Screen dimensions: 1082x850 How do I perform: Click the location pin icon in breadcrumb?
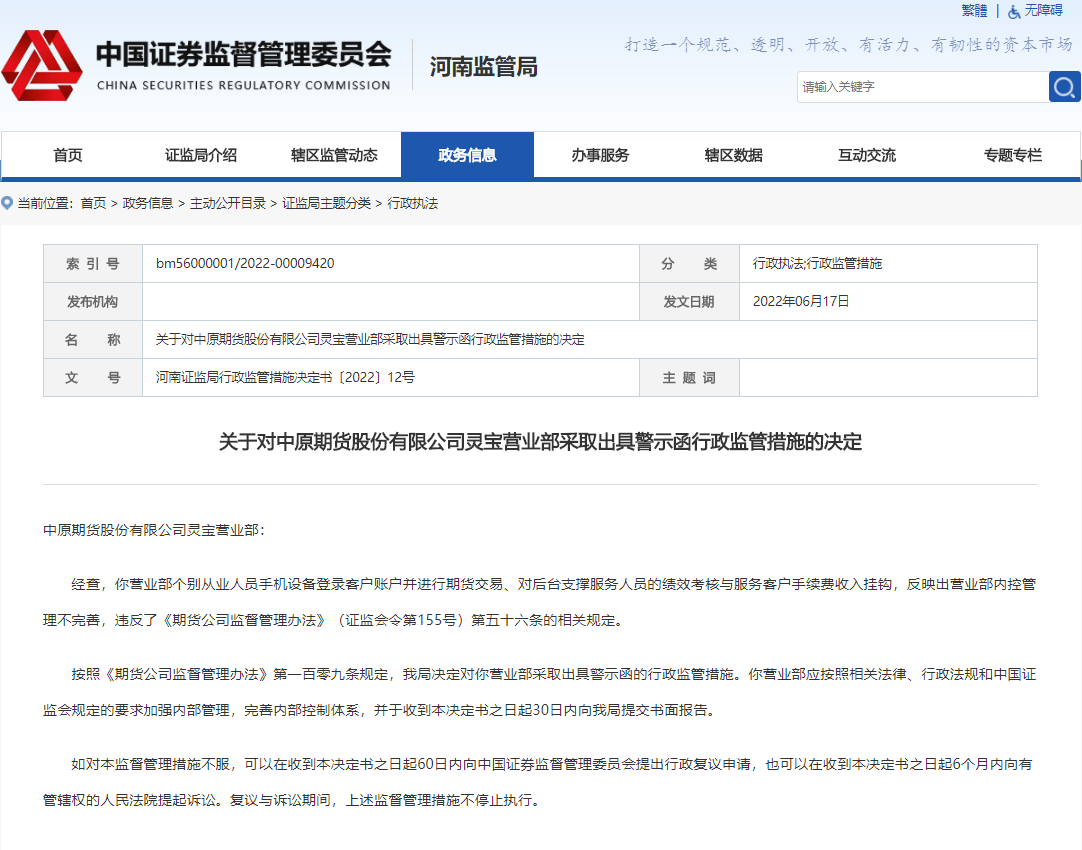(x=7, y=203)
